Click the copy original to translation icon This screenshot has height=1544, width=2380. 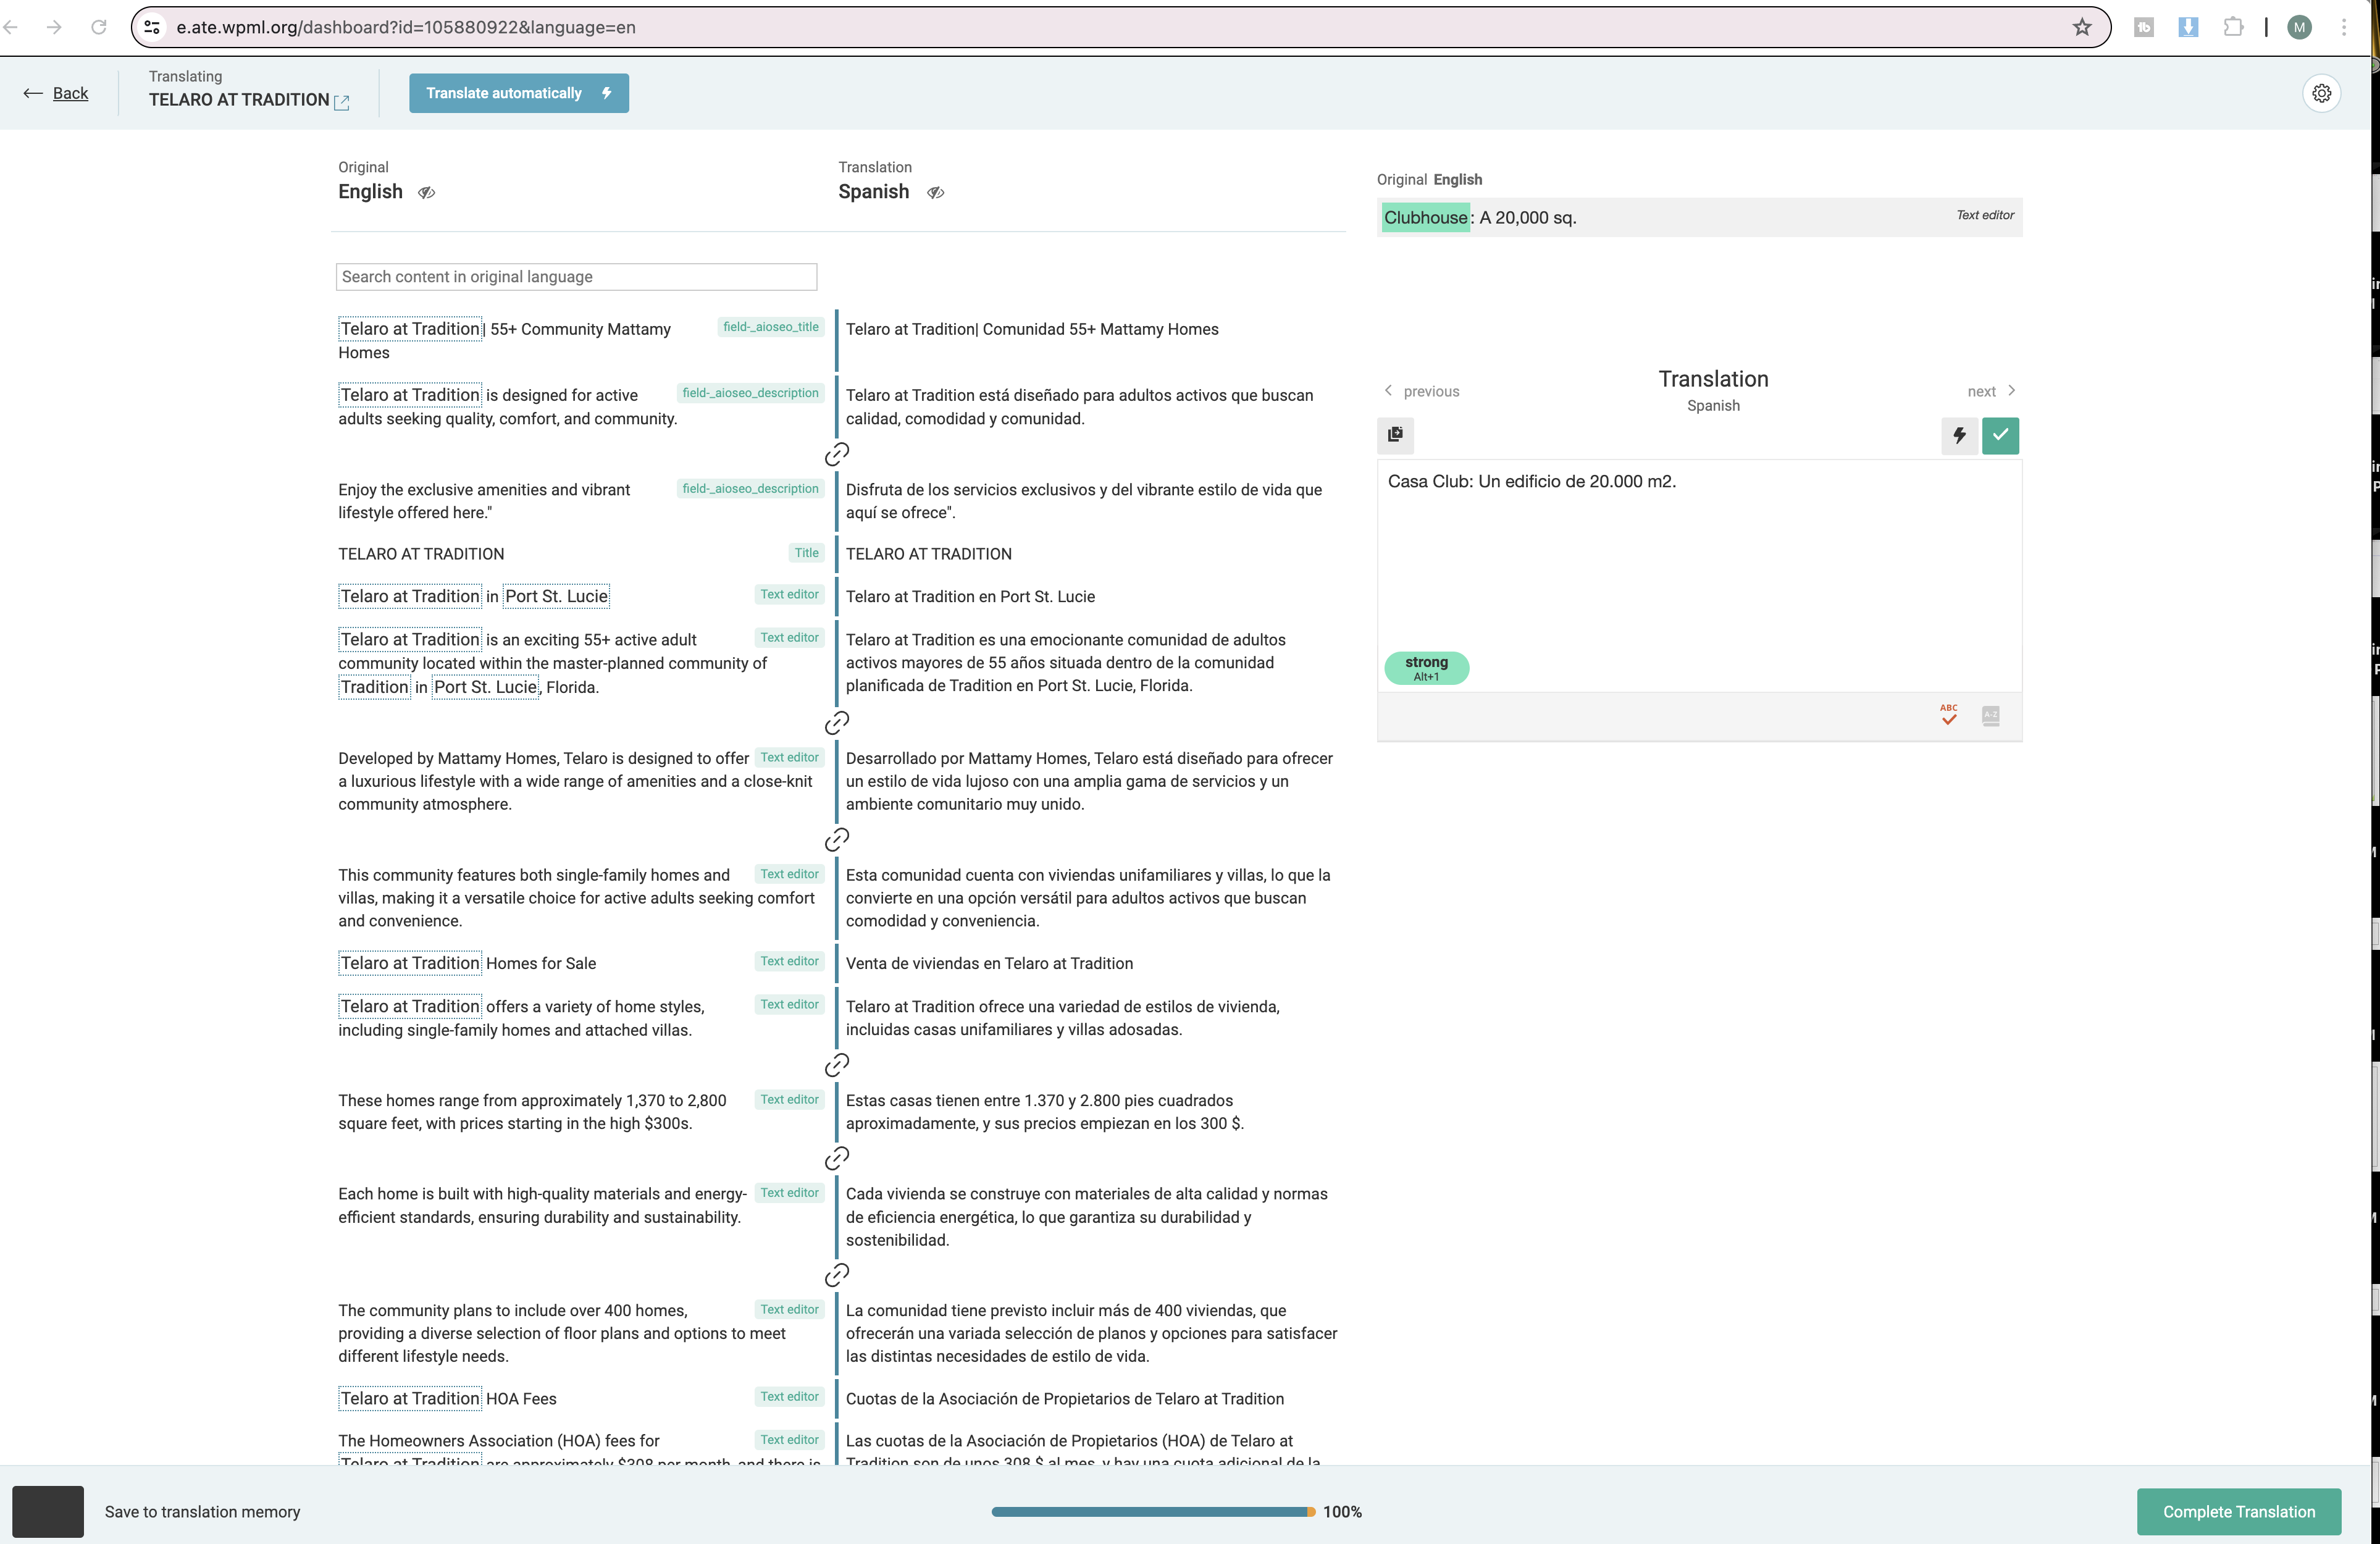point(1395,435)
